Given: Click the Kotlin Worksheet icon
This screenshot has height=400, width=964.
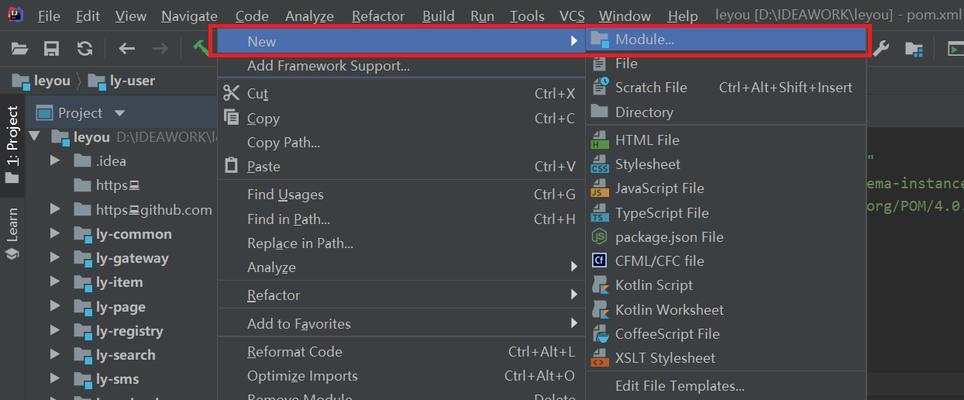Looking at the screenshot, I should [x=599, y=310].
